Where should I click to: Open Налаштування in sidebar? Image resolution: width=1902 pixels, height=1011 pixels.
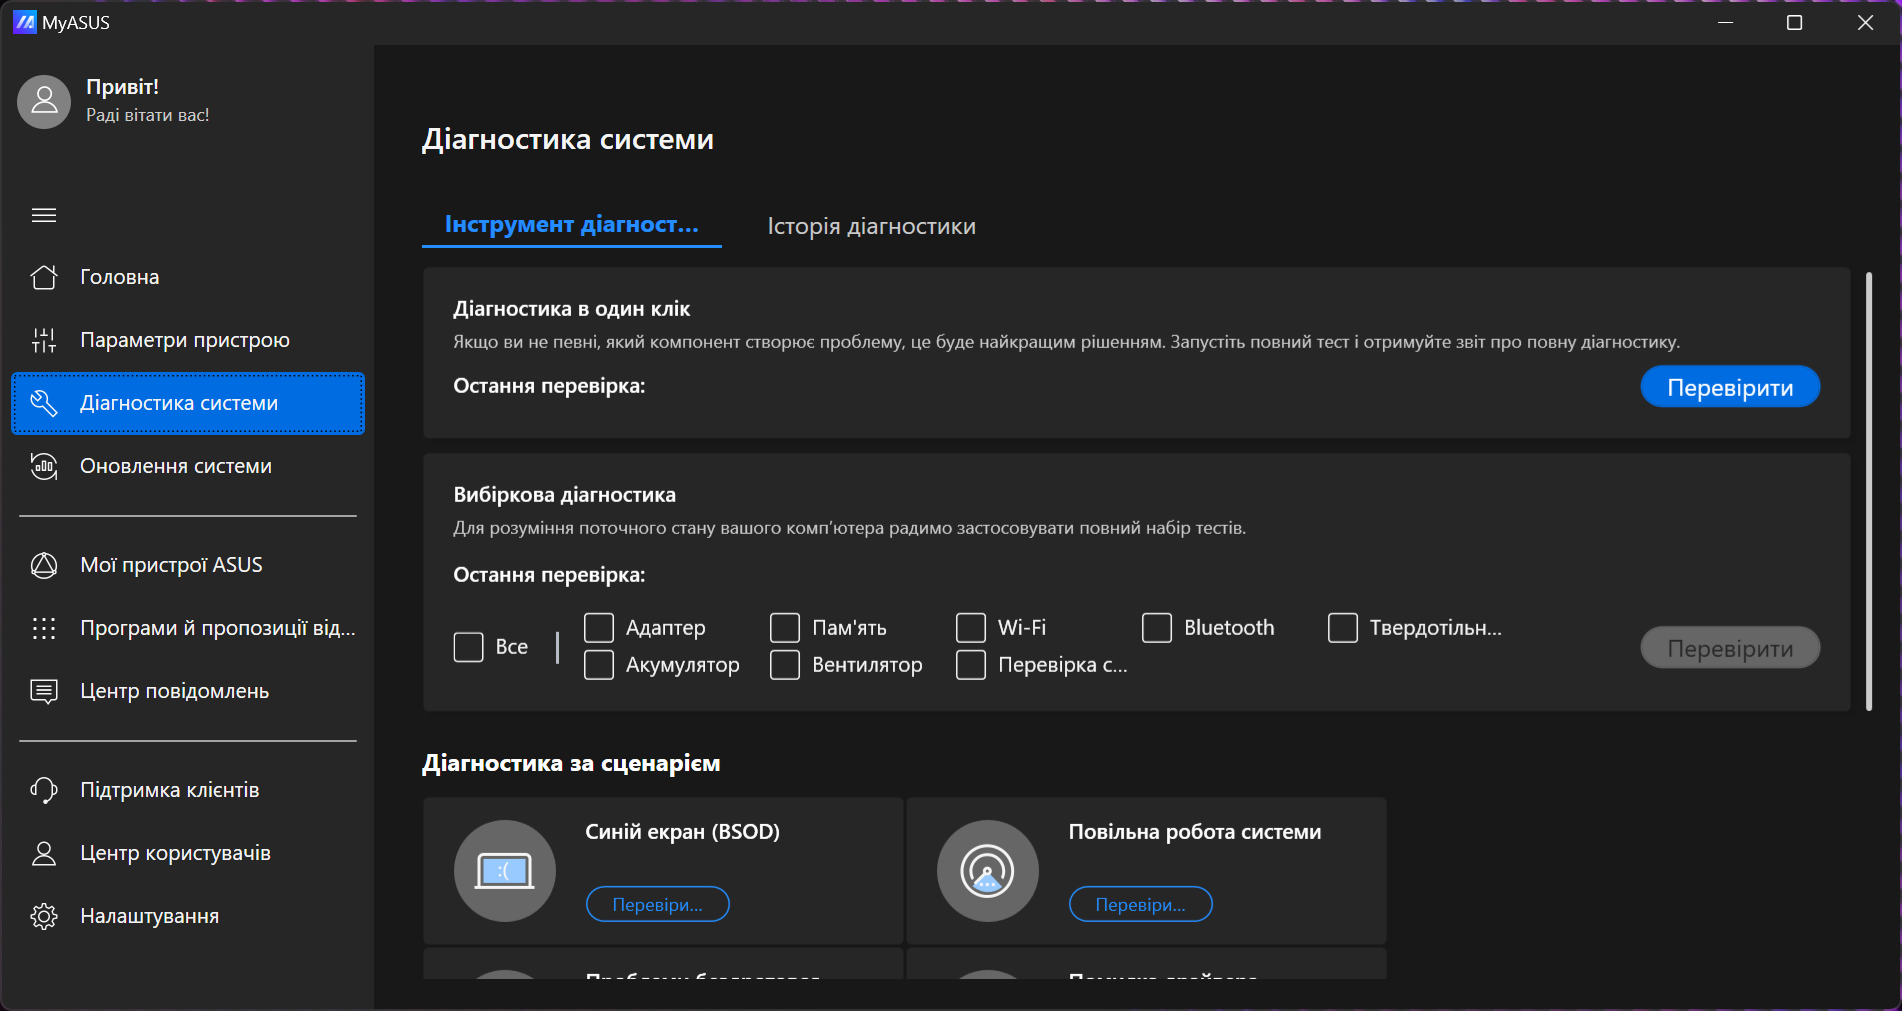click(188, 916)
